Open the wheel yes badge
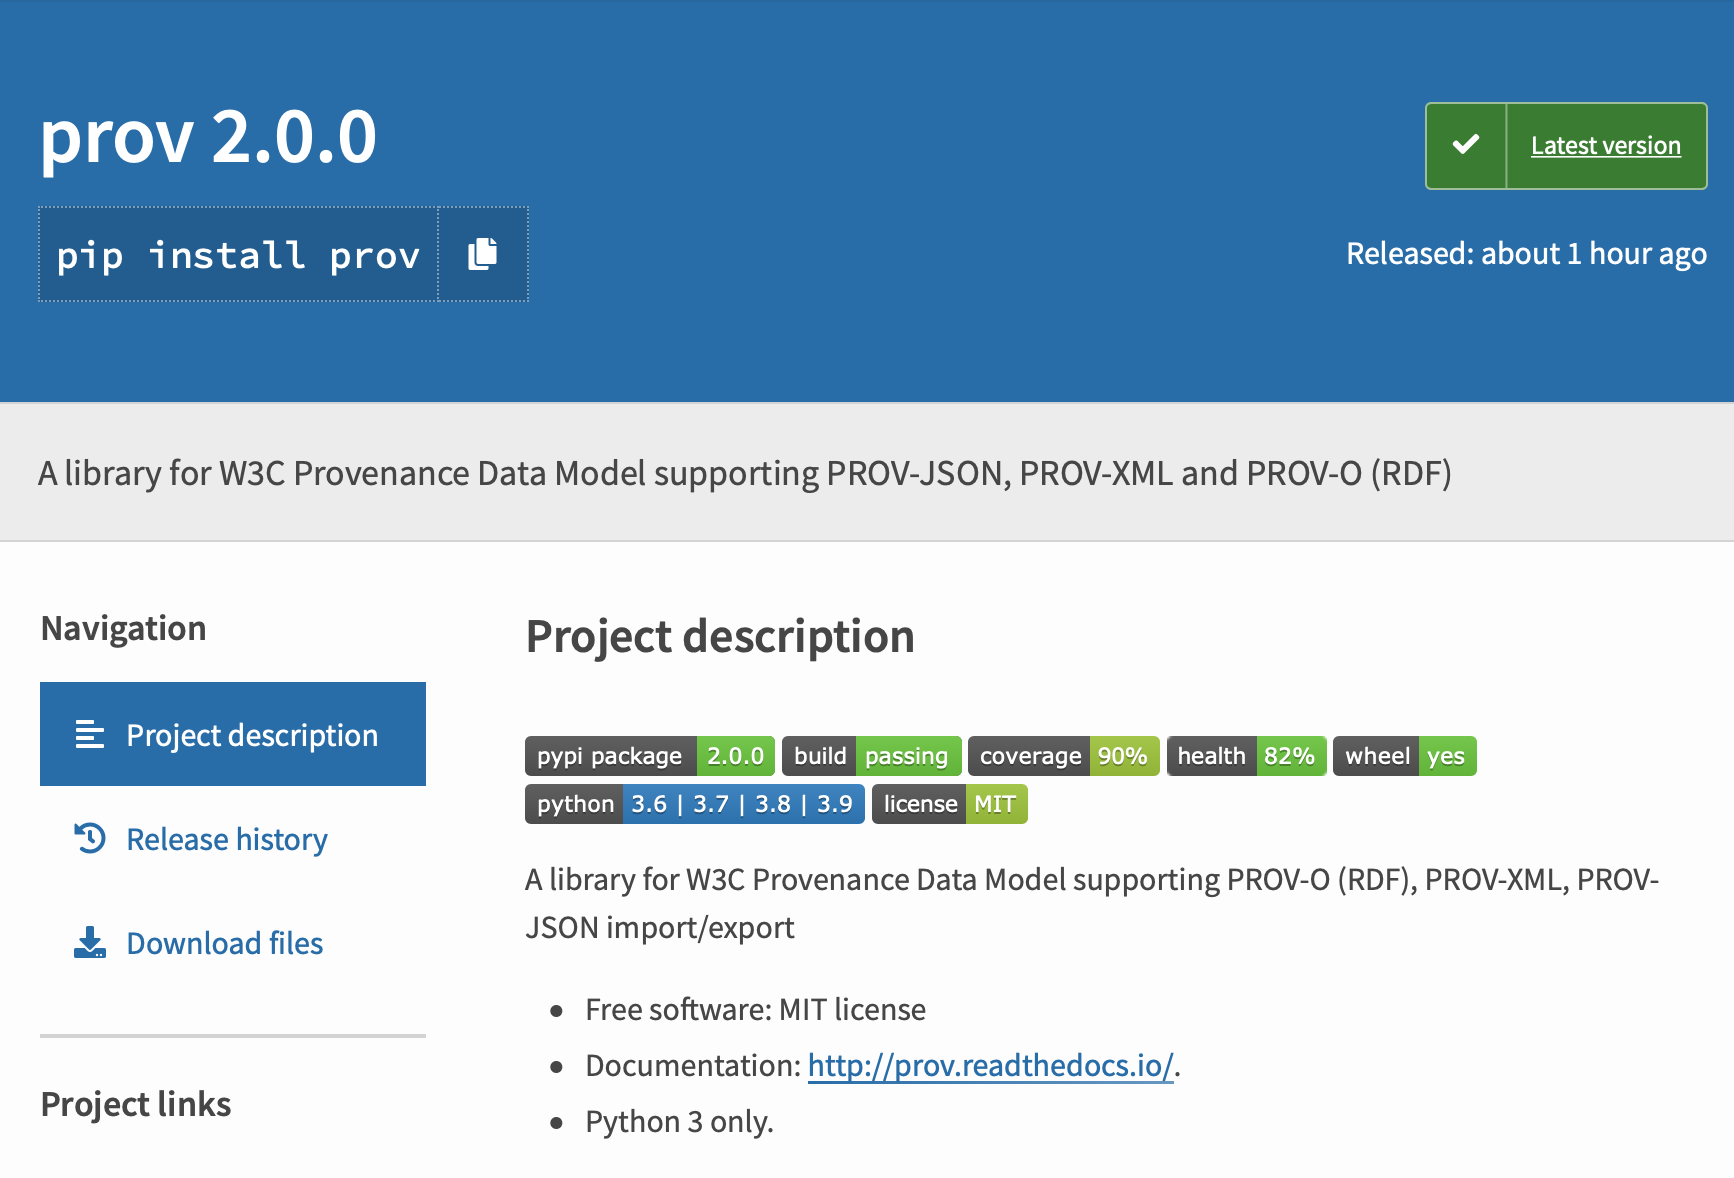Viewport: 1734px width, 1178px height. [1405, 756]
